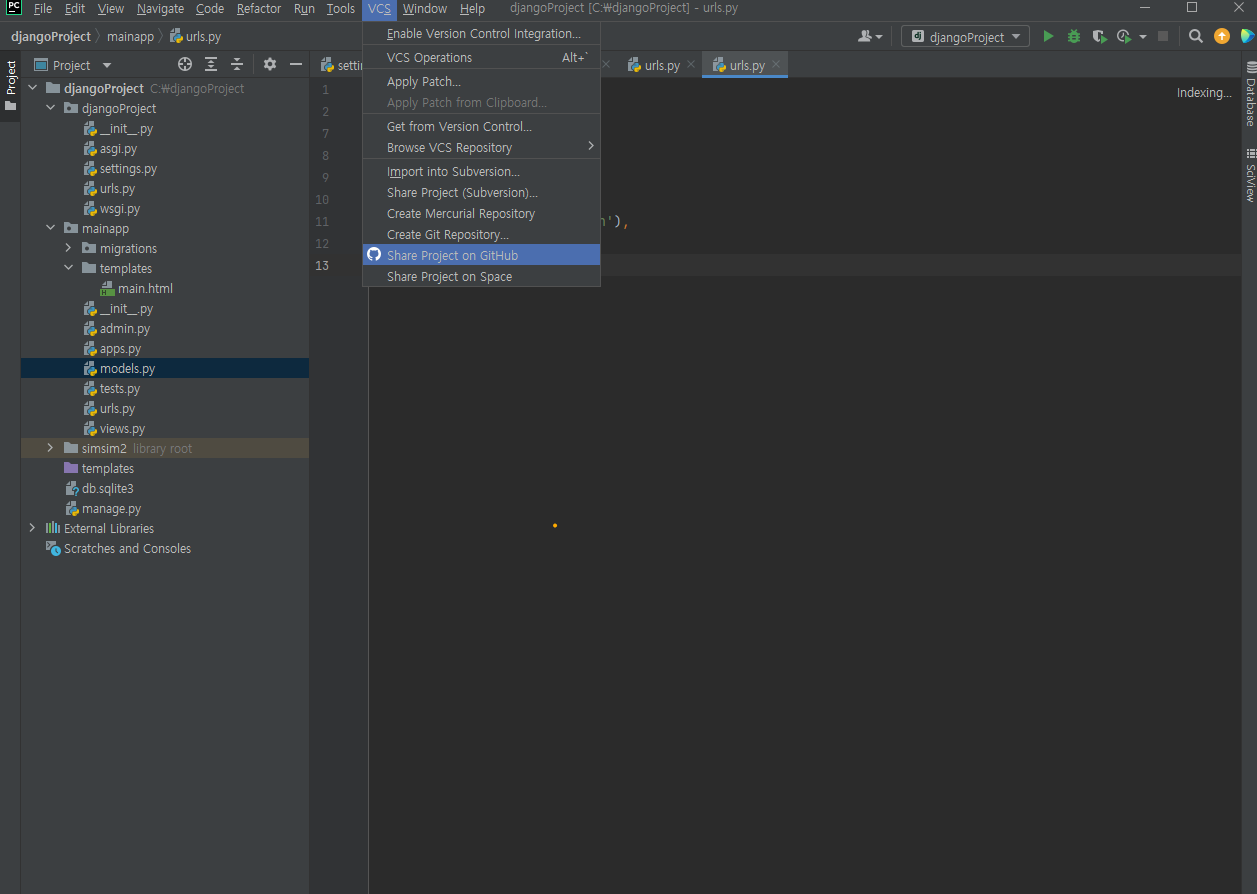The width and height of the screenshot is (1257, 894).
Task: Select Share Project on Space
Action: pos(481,276)
